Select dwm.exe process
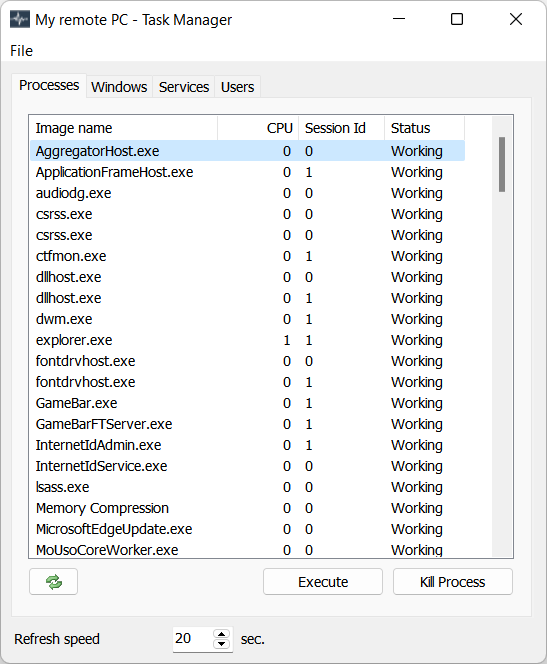The width and height of the screenshot is (547, 664). tap(247, 319)
